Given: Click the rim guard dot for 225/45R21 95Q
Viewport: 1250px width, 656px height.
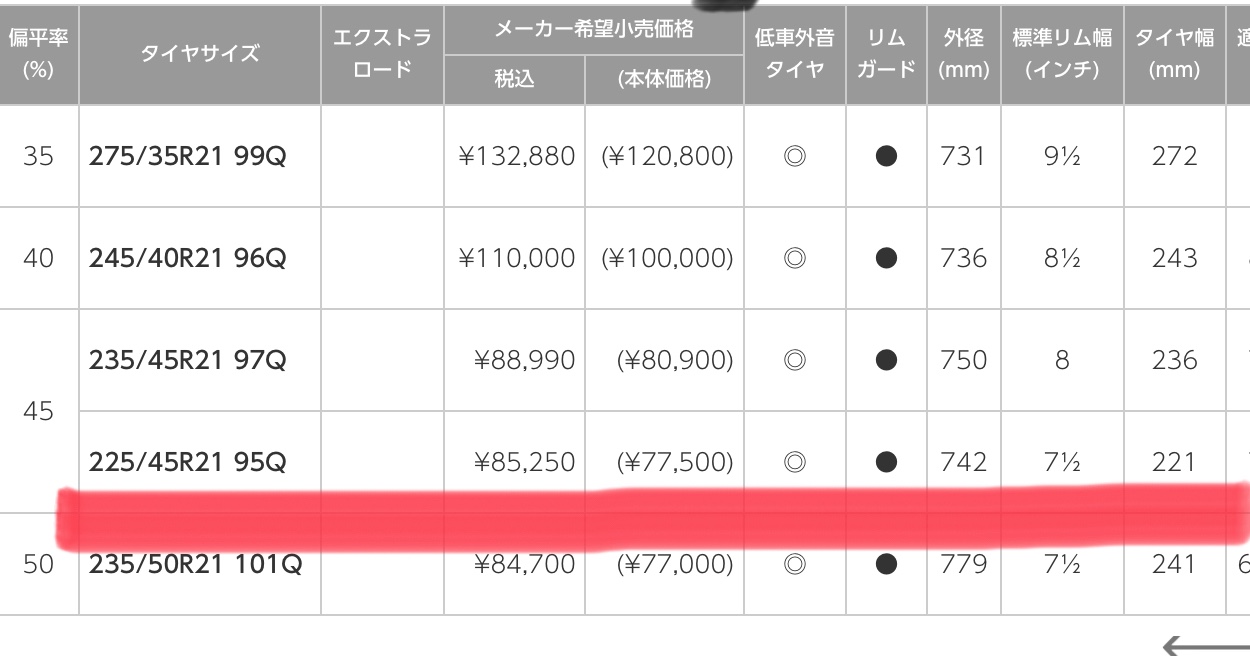Looking at the screenshot, I should tap(885, 462).
